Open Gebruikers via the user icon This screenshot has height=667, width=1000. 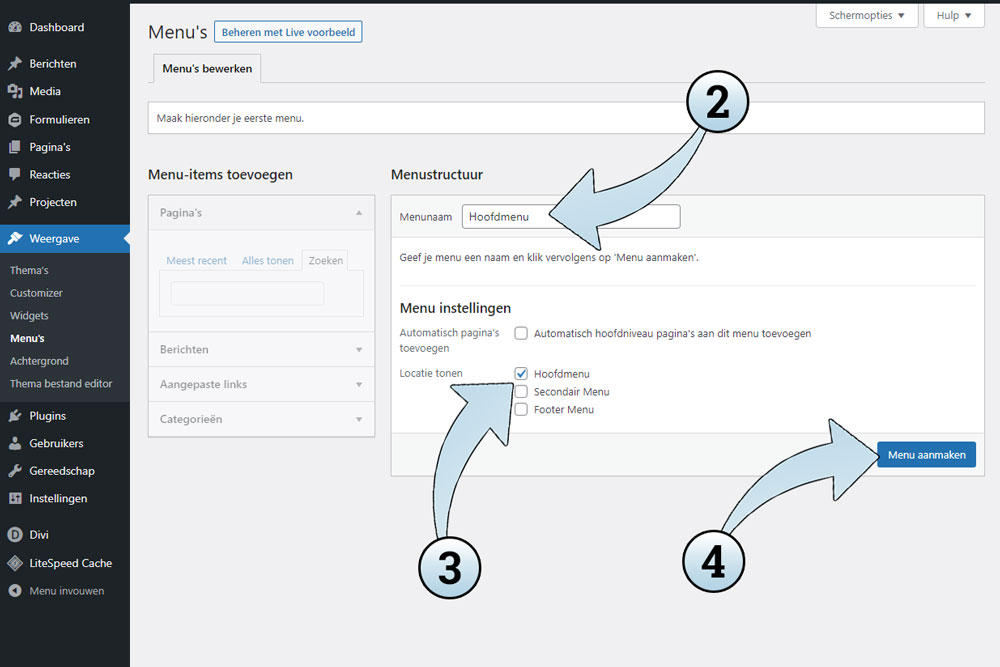15,443
